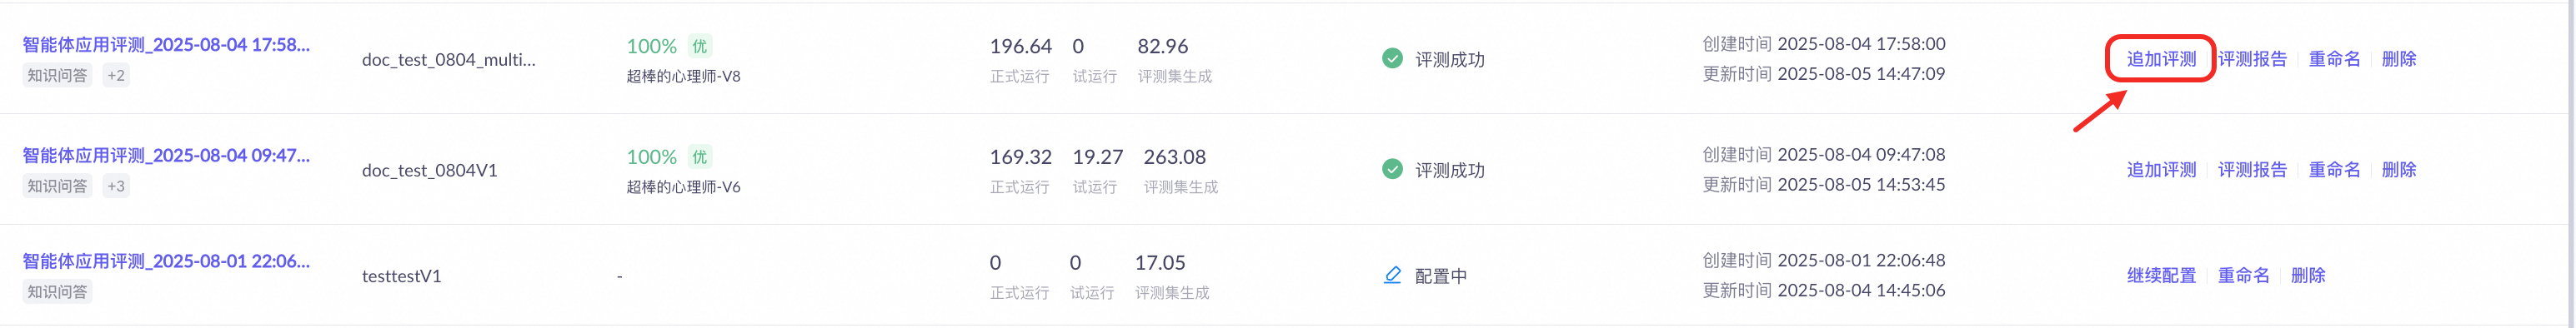
Task: Click highlighted 追加评测 in first row
Action: [2161, 59]
